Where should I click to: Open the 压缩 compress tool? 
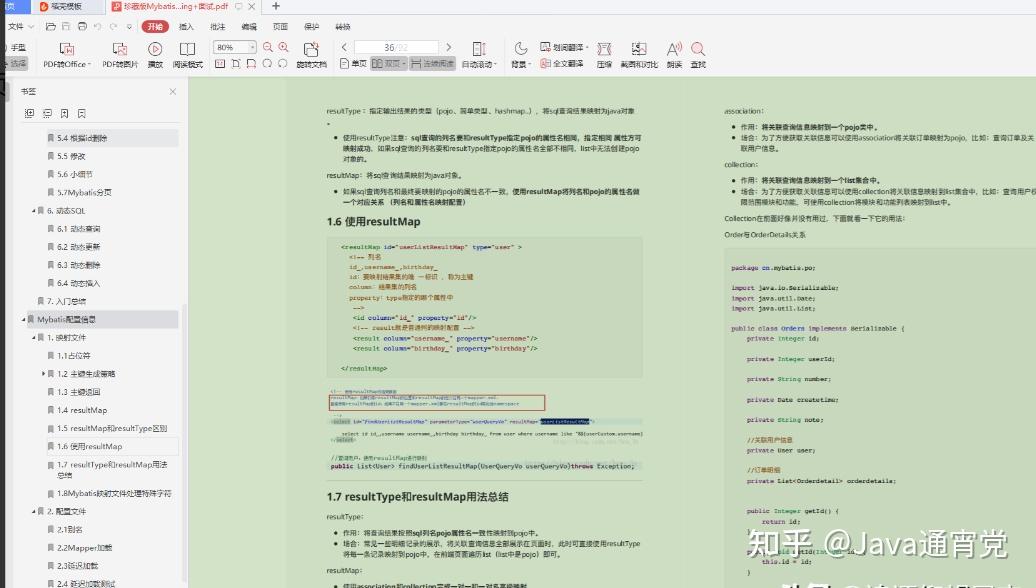click(605, 56)
